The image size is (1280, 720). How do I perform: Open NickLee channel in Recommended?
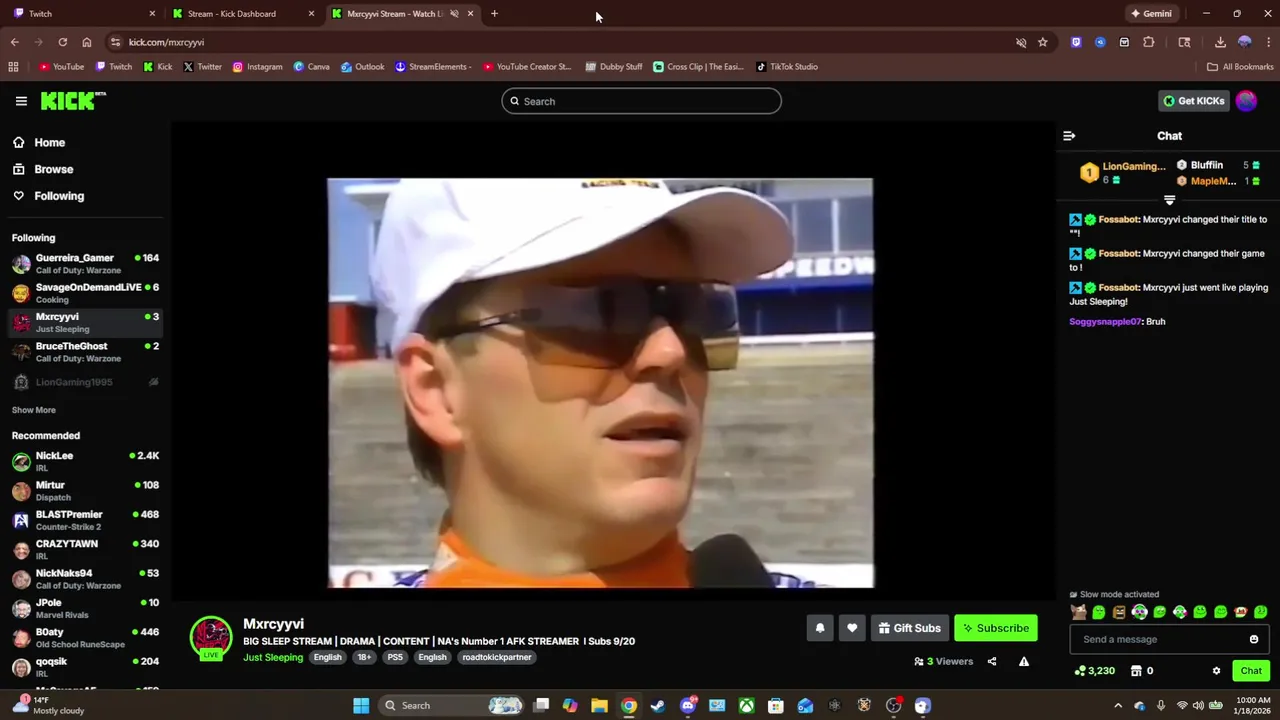tap(85, 461)
